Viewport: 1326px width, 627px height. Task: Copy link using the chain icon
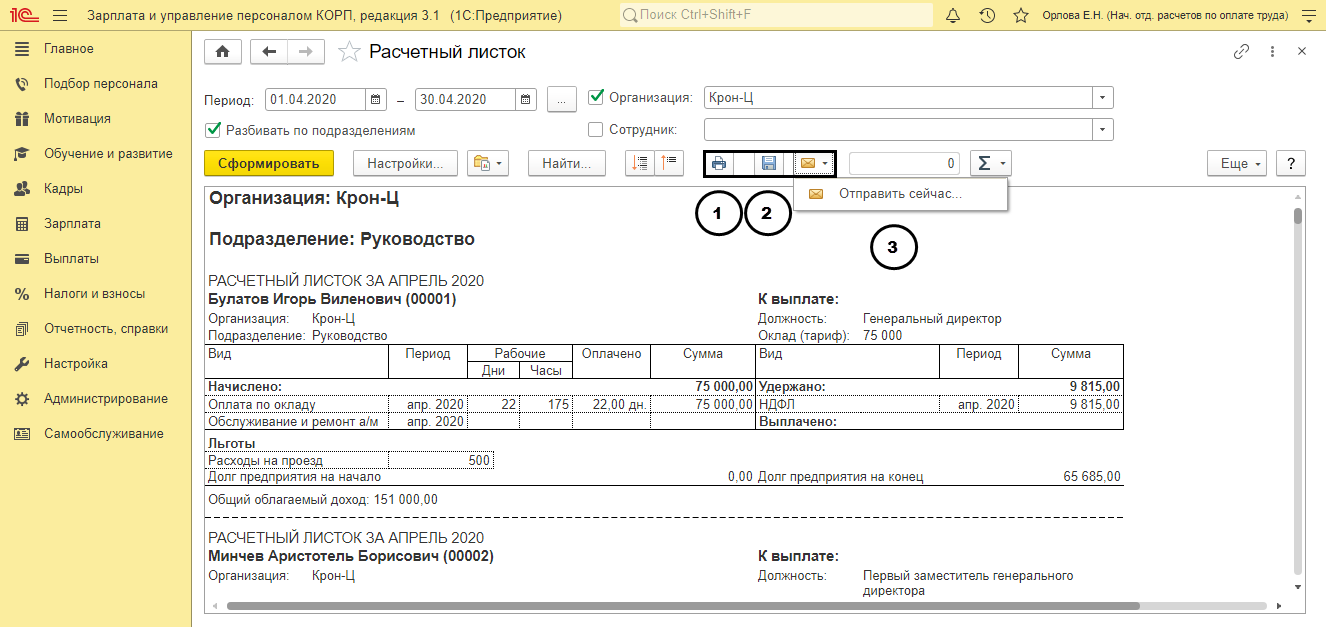(x=1241, y=52)
